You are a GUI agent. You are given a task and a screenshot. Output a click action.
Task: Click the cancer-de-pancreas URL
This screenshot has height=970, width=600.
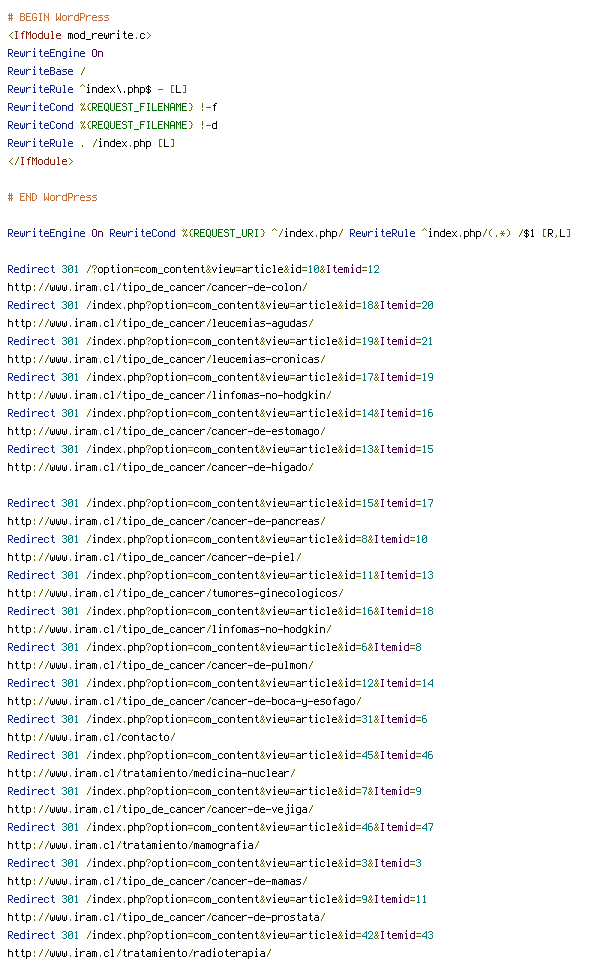tap(166, 521)
